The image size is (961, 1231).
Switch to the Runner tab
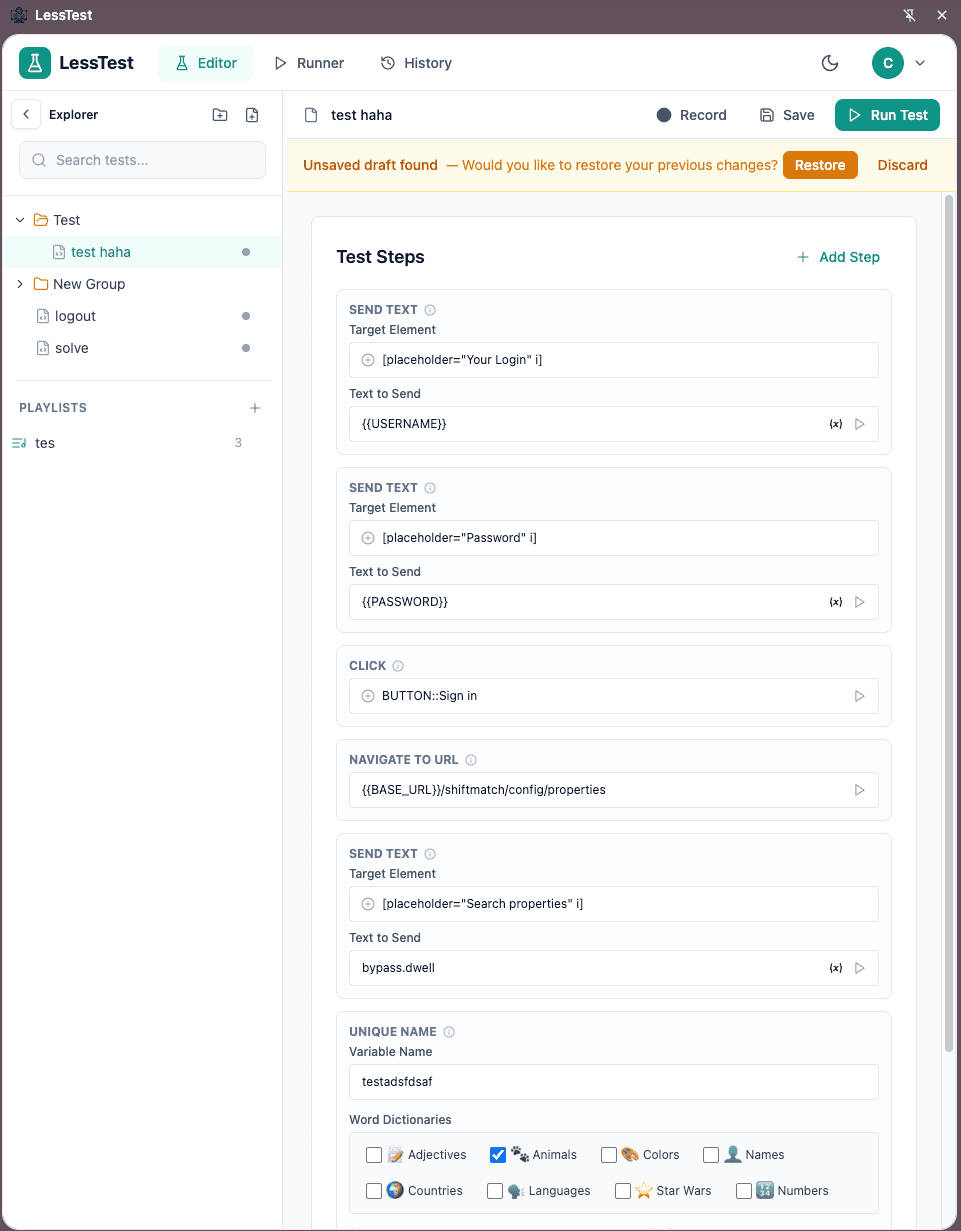[x=309, y=62]
